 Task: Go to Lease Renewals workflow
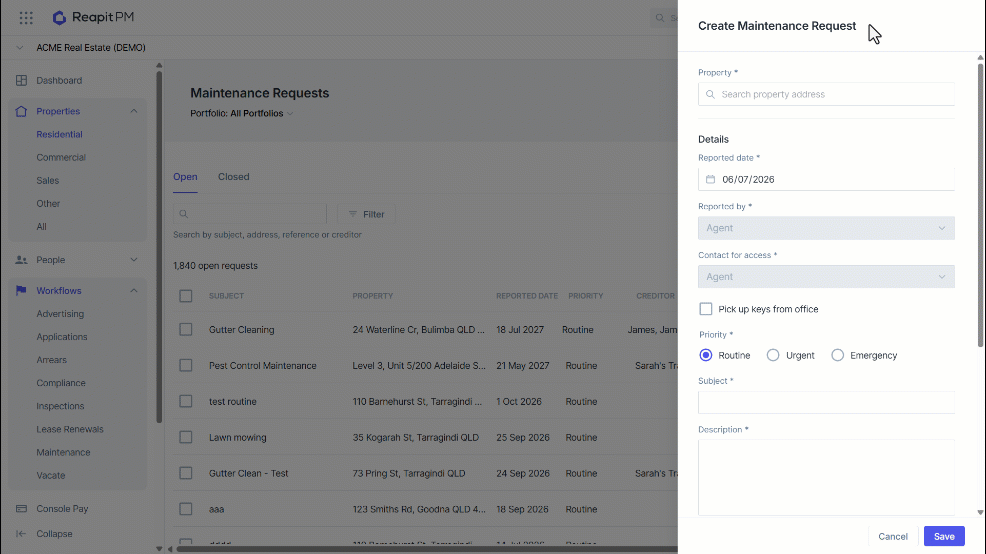click(70, 429)
